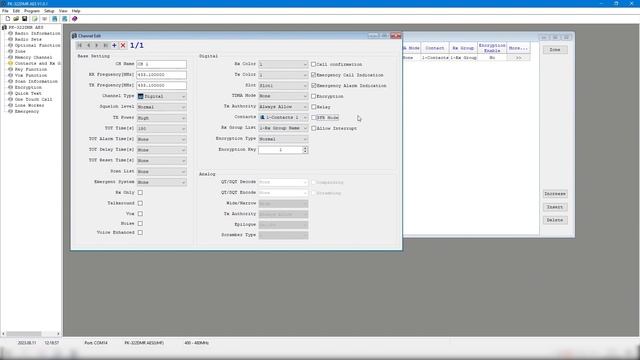Open the TX Power dropdown
The height and width of the screenshot is (360, 640).
pyautogui.click(x=162, y=118)
